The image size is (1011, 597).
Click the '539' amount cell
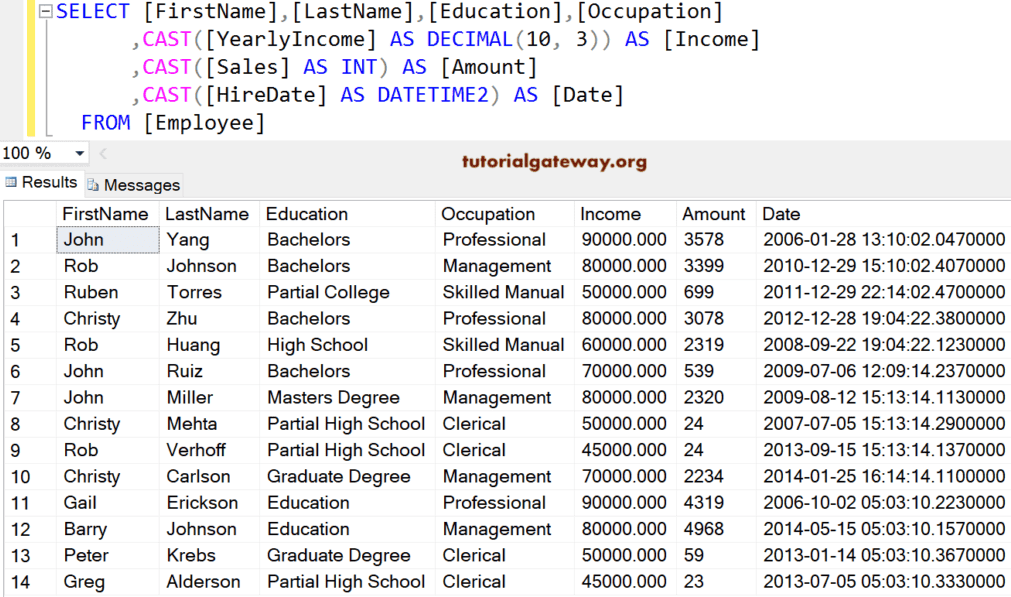(716, 371)
